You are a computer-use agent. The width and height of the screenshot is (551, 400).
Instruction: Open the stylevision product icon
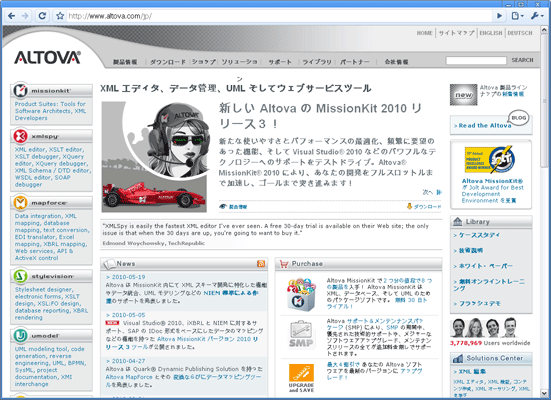coord(20,276)
